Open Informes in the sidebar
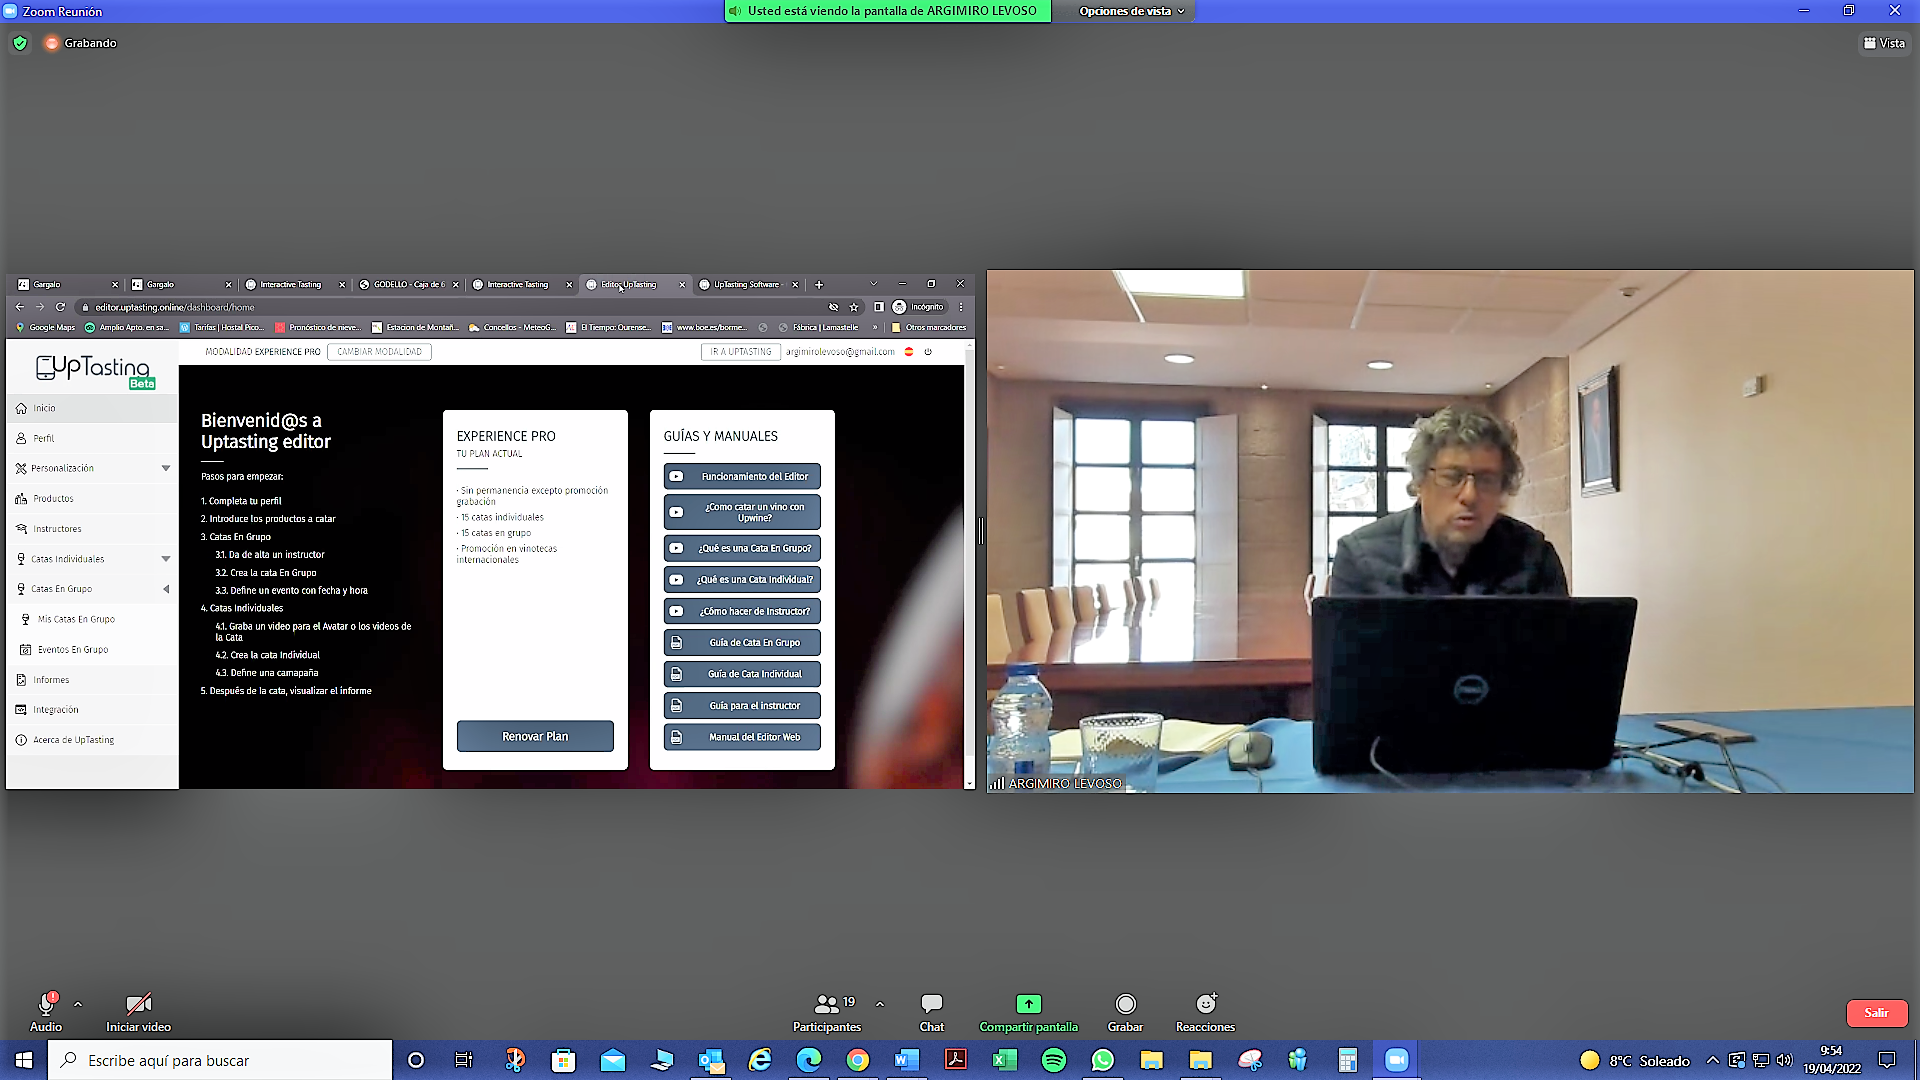The width and height of the screenshot is (1920, 1080). (x=92, y=679)
